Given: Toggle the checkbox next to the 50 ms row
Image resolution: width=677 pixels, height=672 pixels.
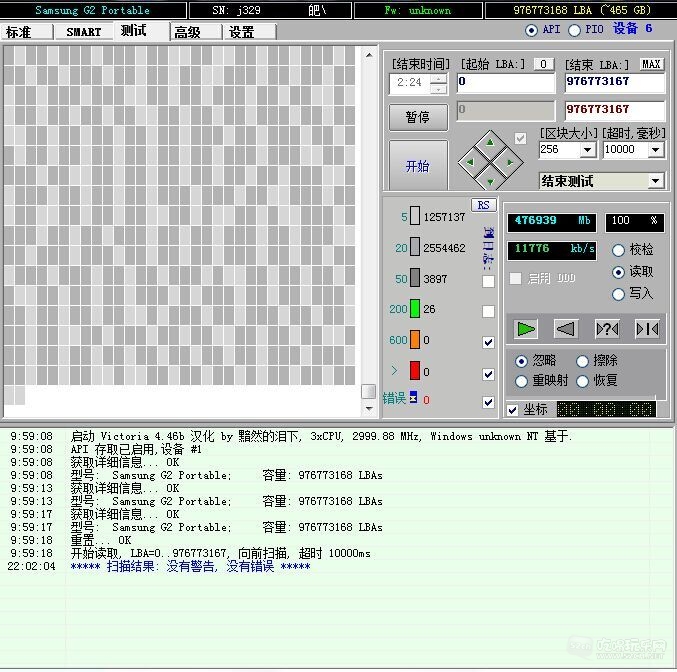Looking at the screenshot, I should (x=488, y=281).
